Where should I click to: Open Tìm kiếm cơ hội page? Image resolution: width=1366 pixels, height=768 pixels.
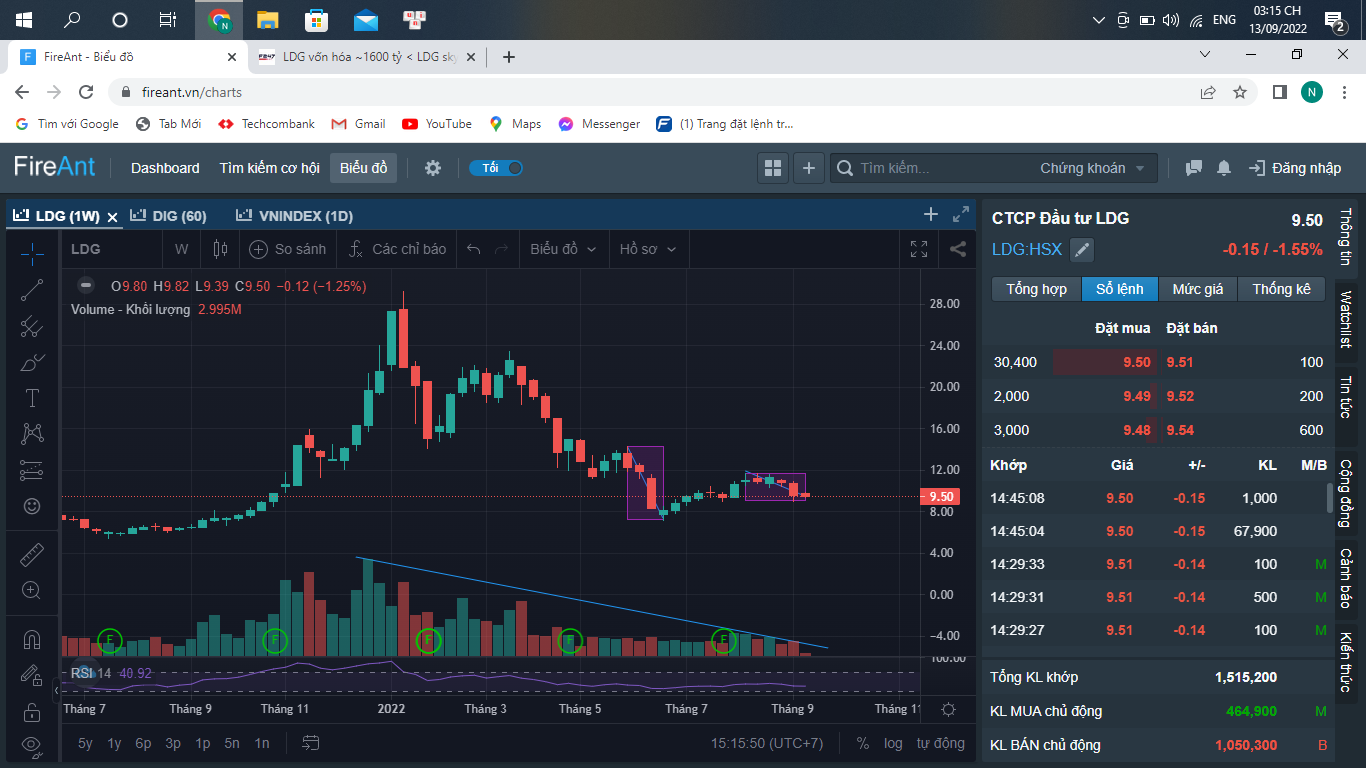point(270,168)
